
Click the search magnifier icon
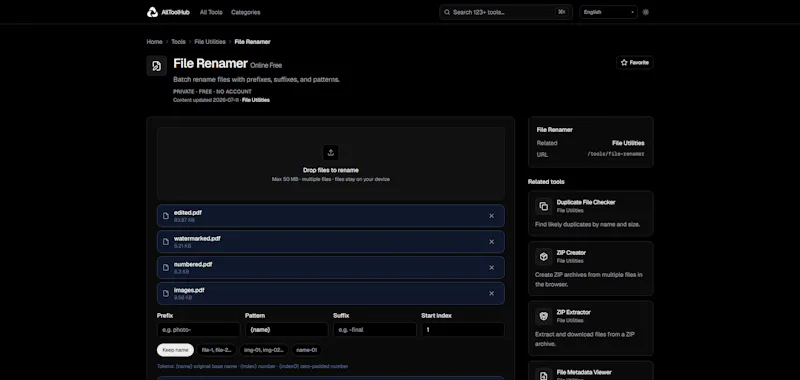tap(447, 12)
